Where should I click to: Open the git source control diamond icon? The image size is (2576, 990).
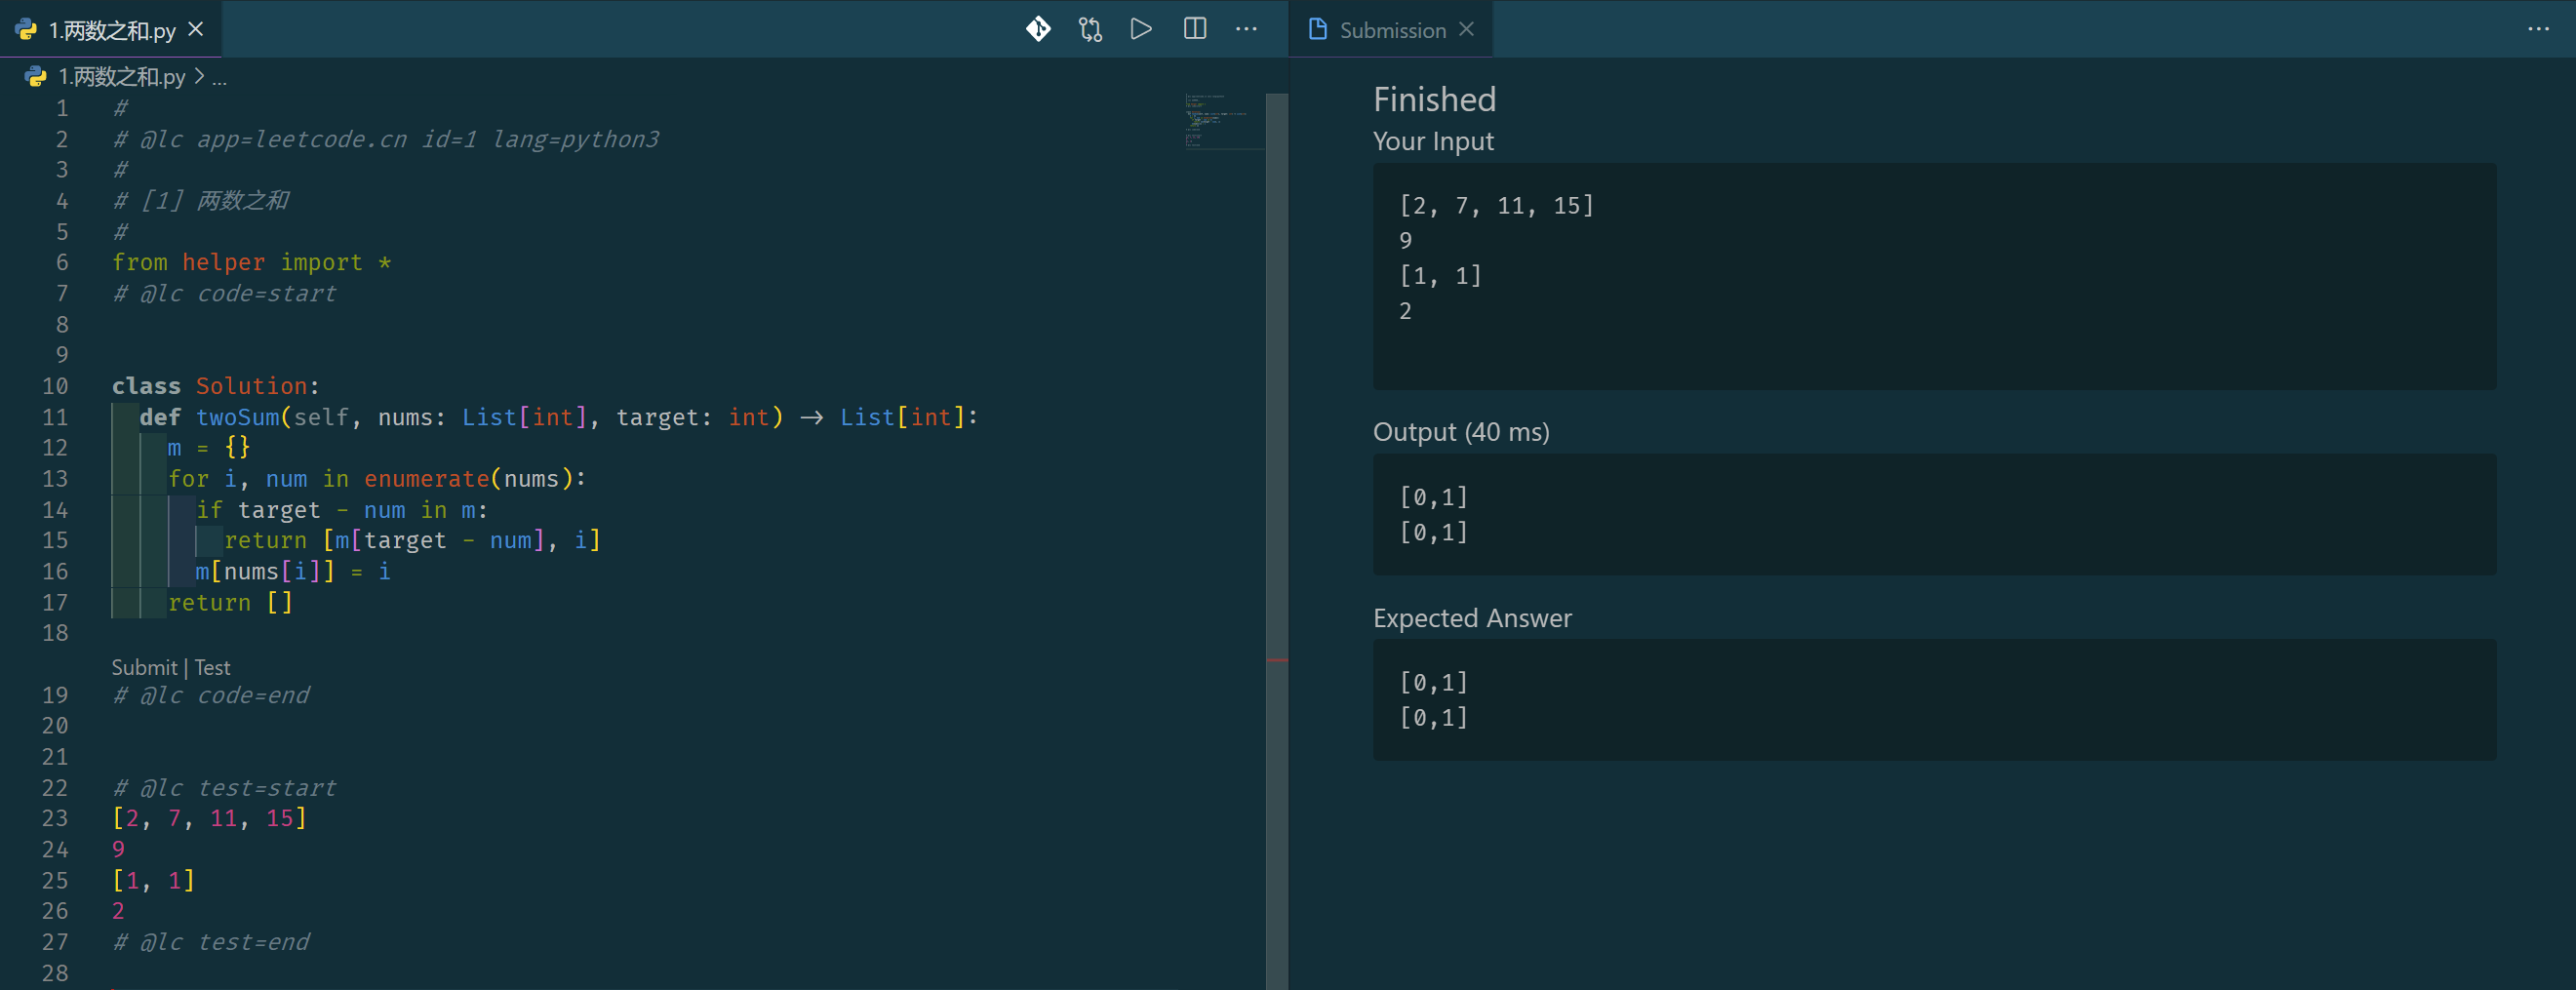tap(1038, 29)
